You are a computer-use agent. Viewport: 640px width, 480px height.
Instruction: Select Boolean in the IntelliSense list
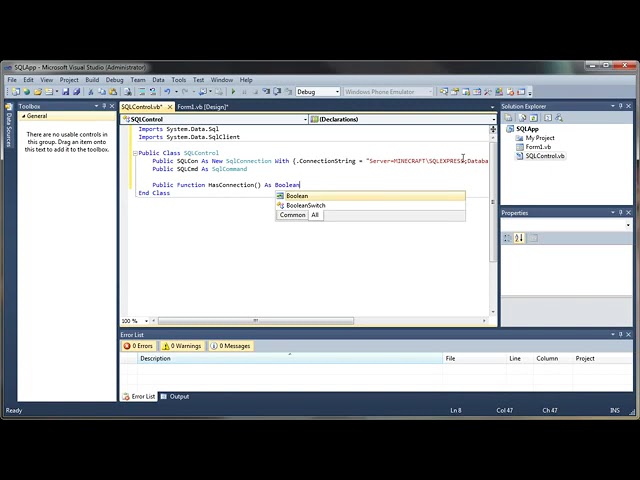pos(371,196)
